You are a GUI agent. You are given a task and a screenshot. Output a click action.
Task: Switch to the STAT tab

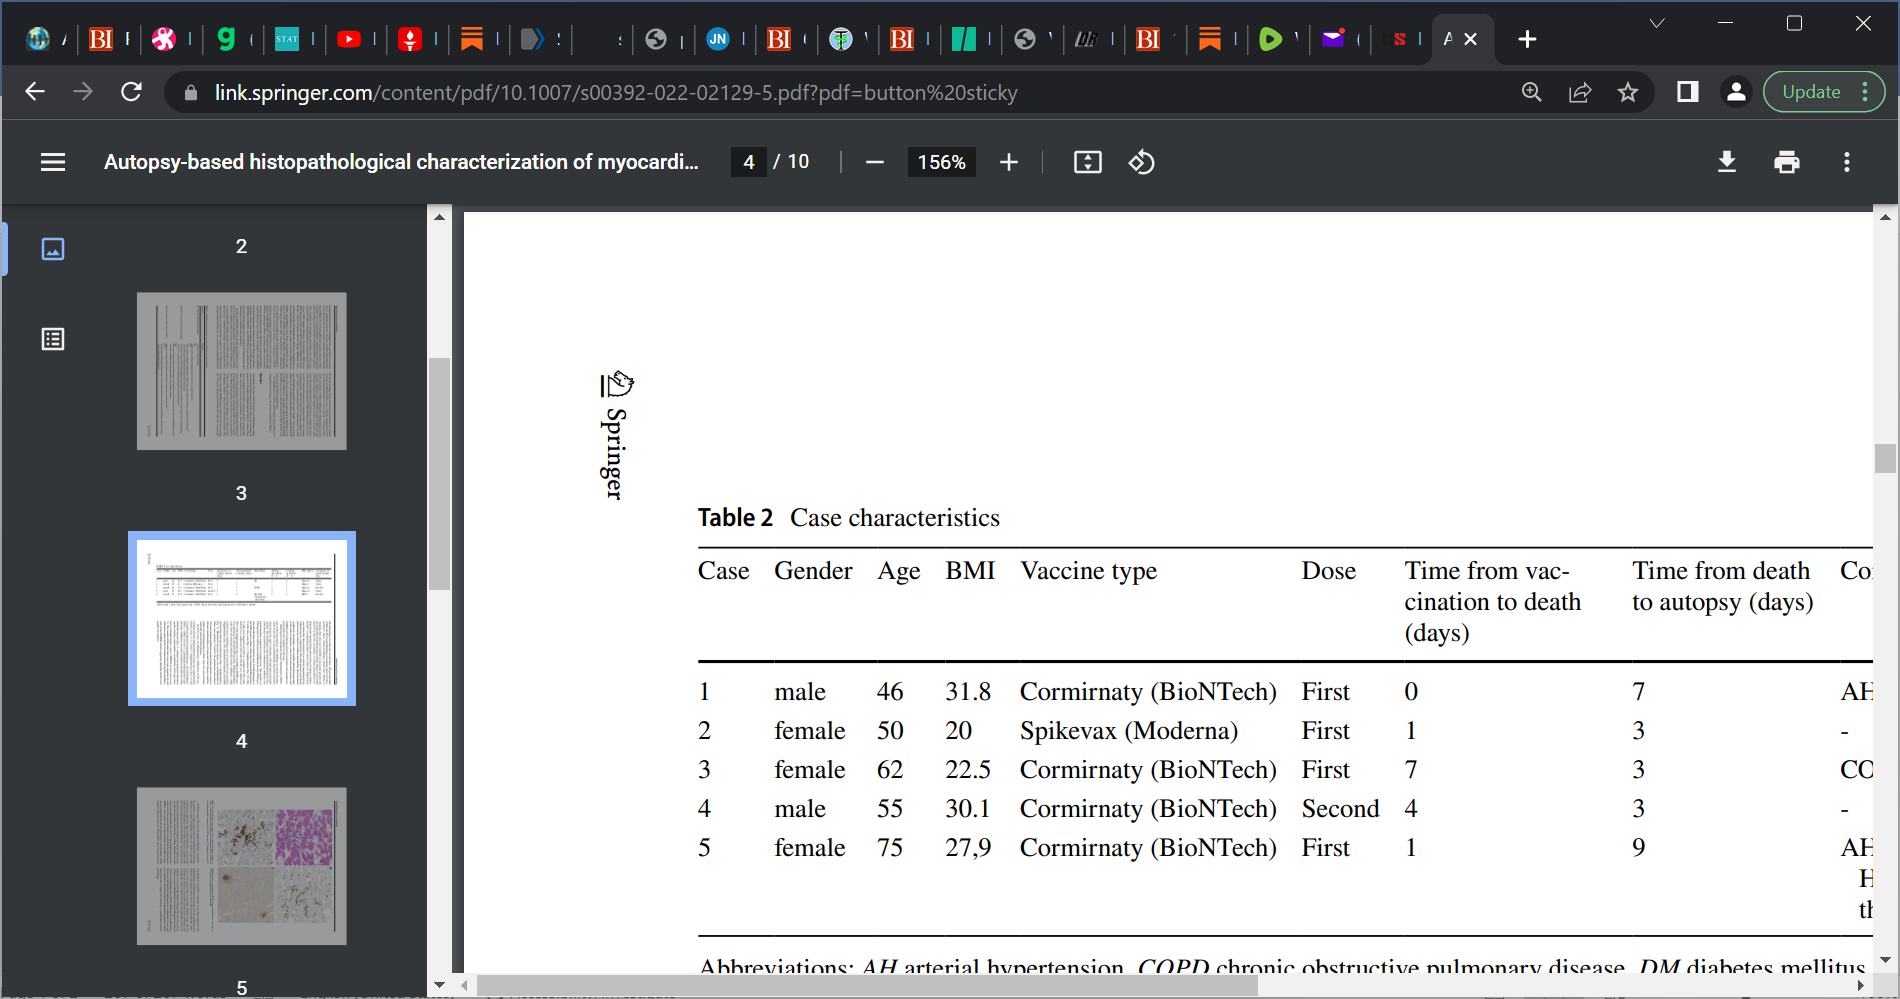point(287,39)
